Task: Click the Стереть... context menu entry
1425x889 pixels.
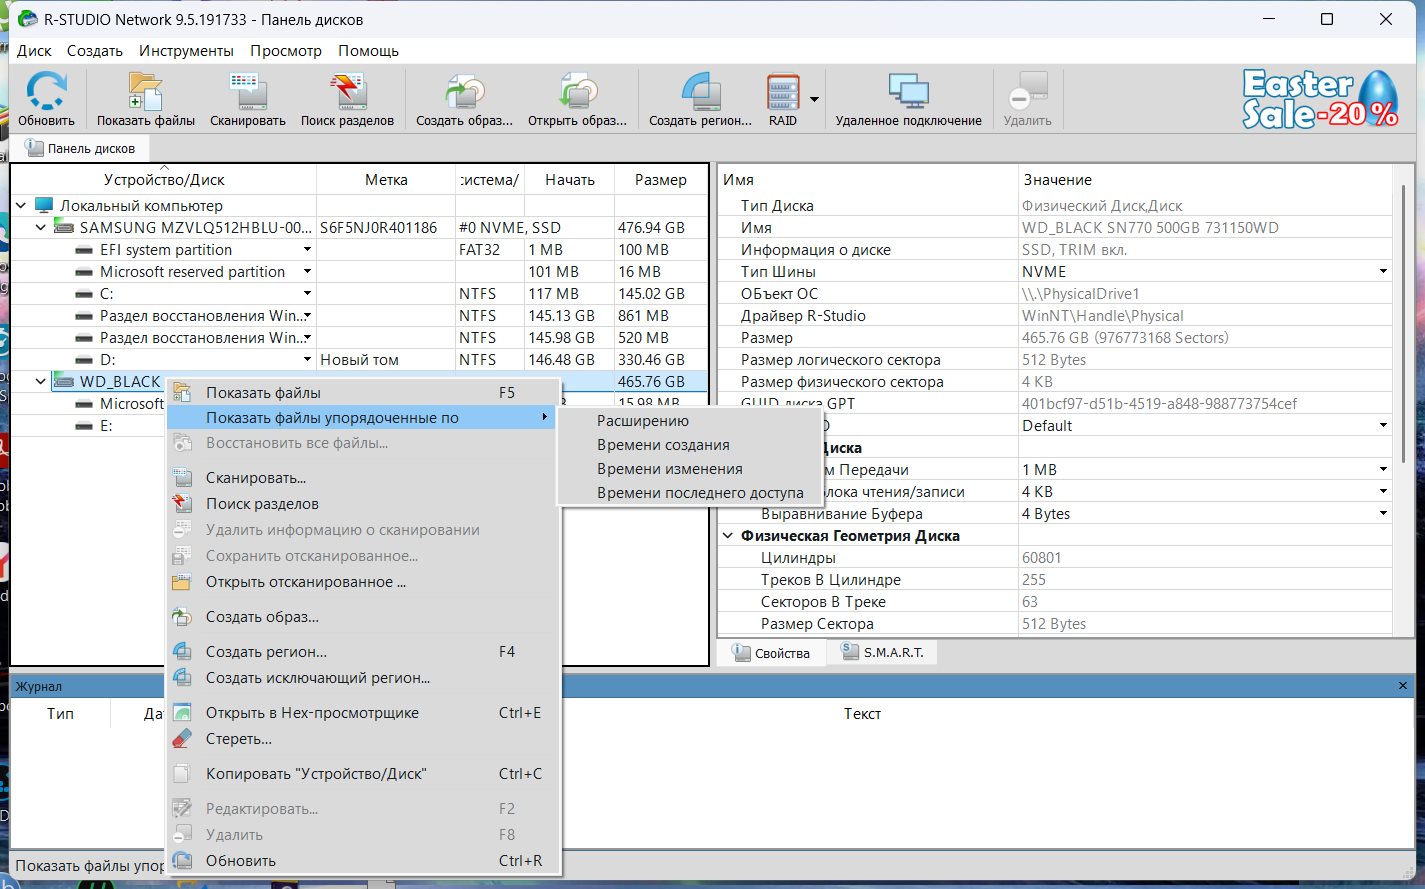Action: click(x=239, y=739)
